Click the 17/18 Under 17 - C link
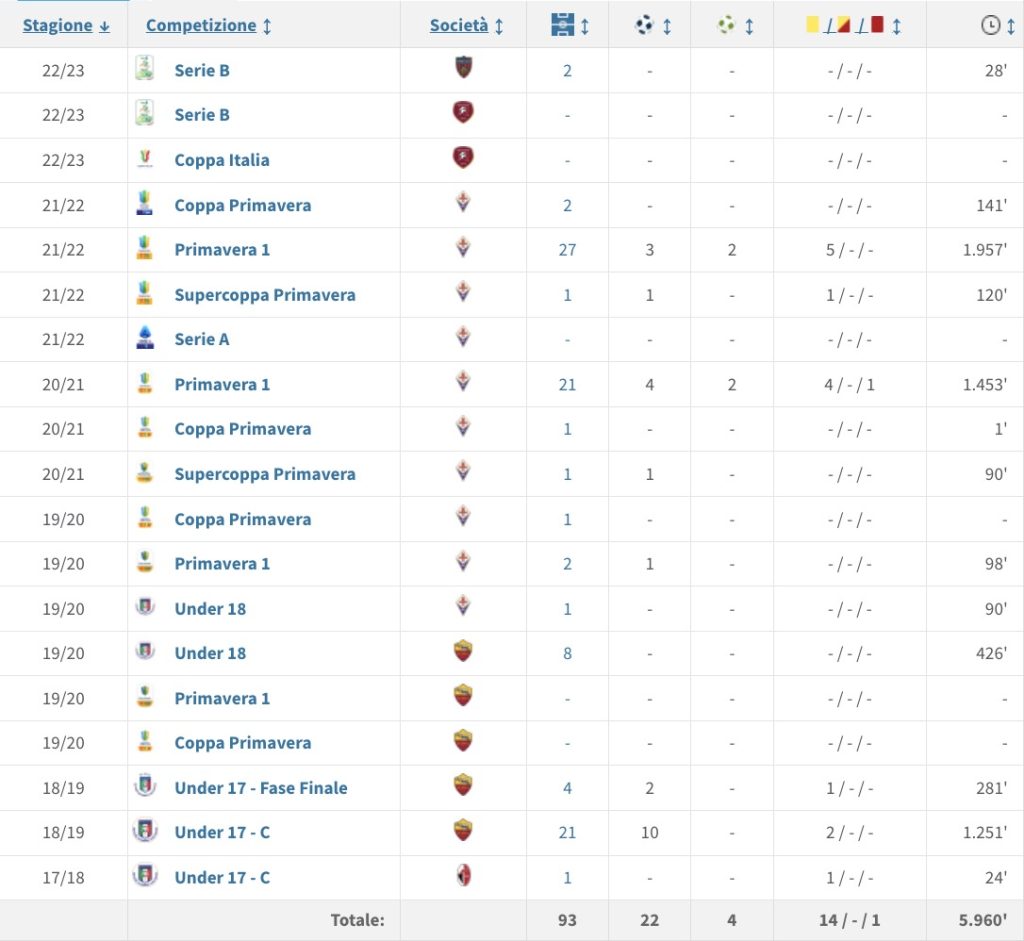Screen dimensions: 1024x941 222,878
